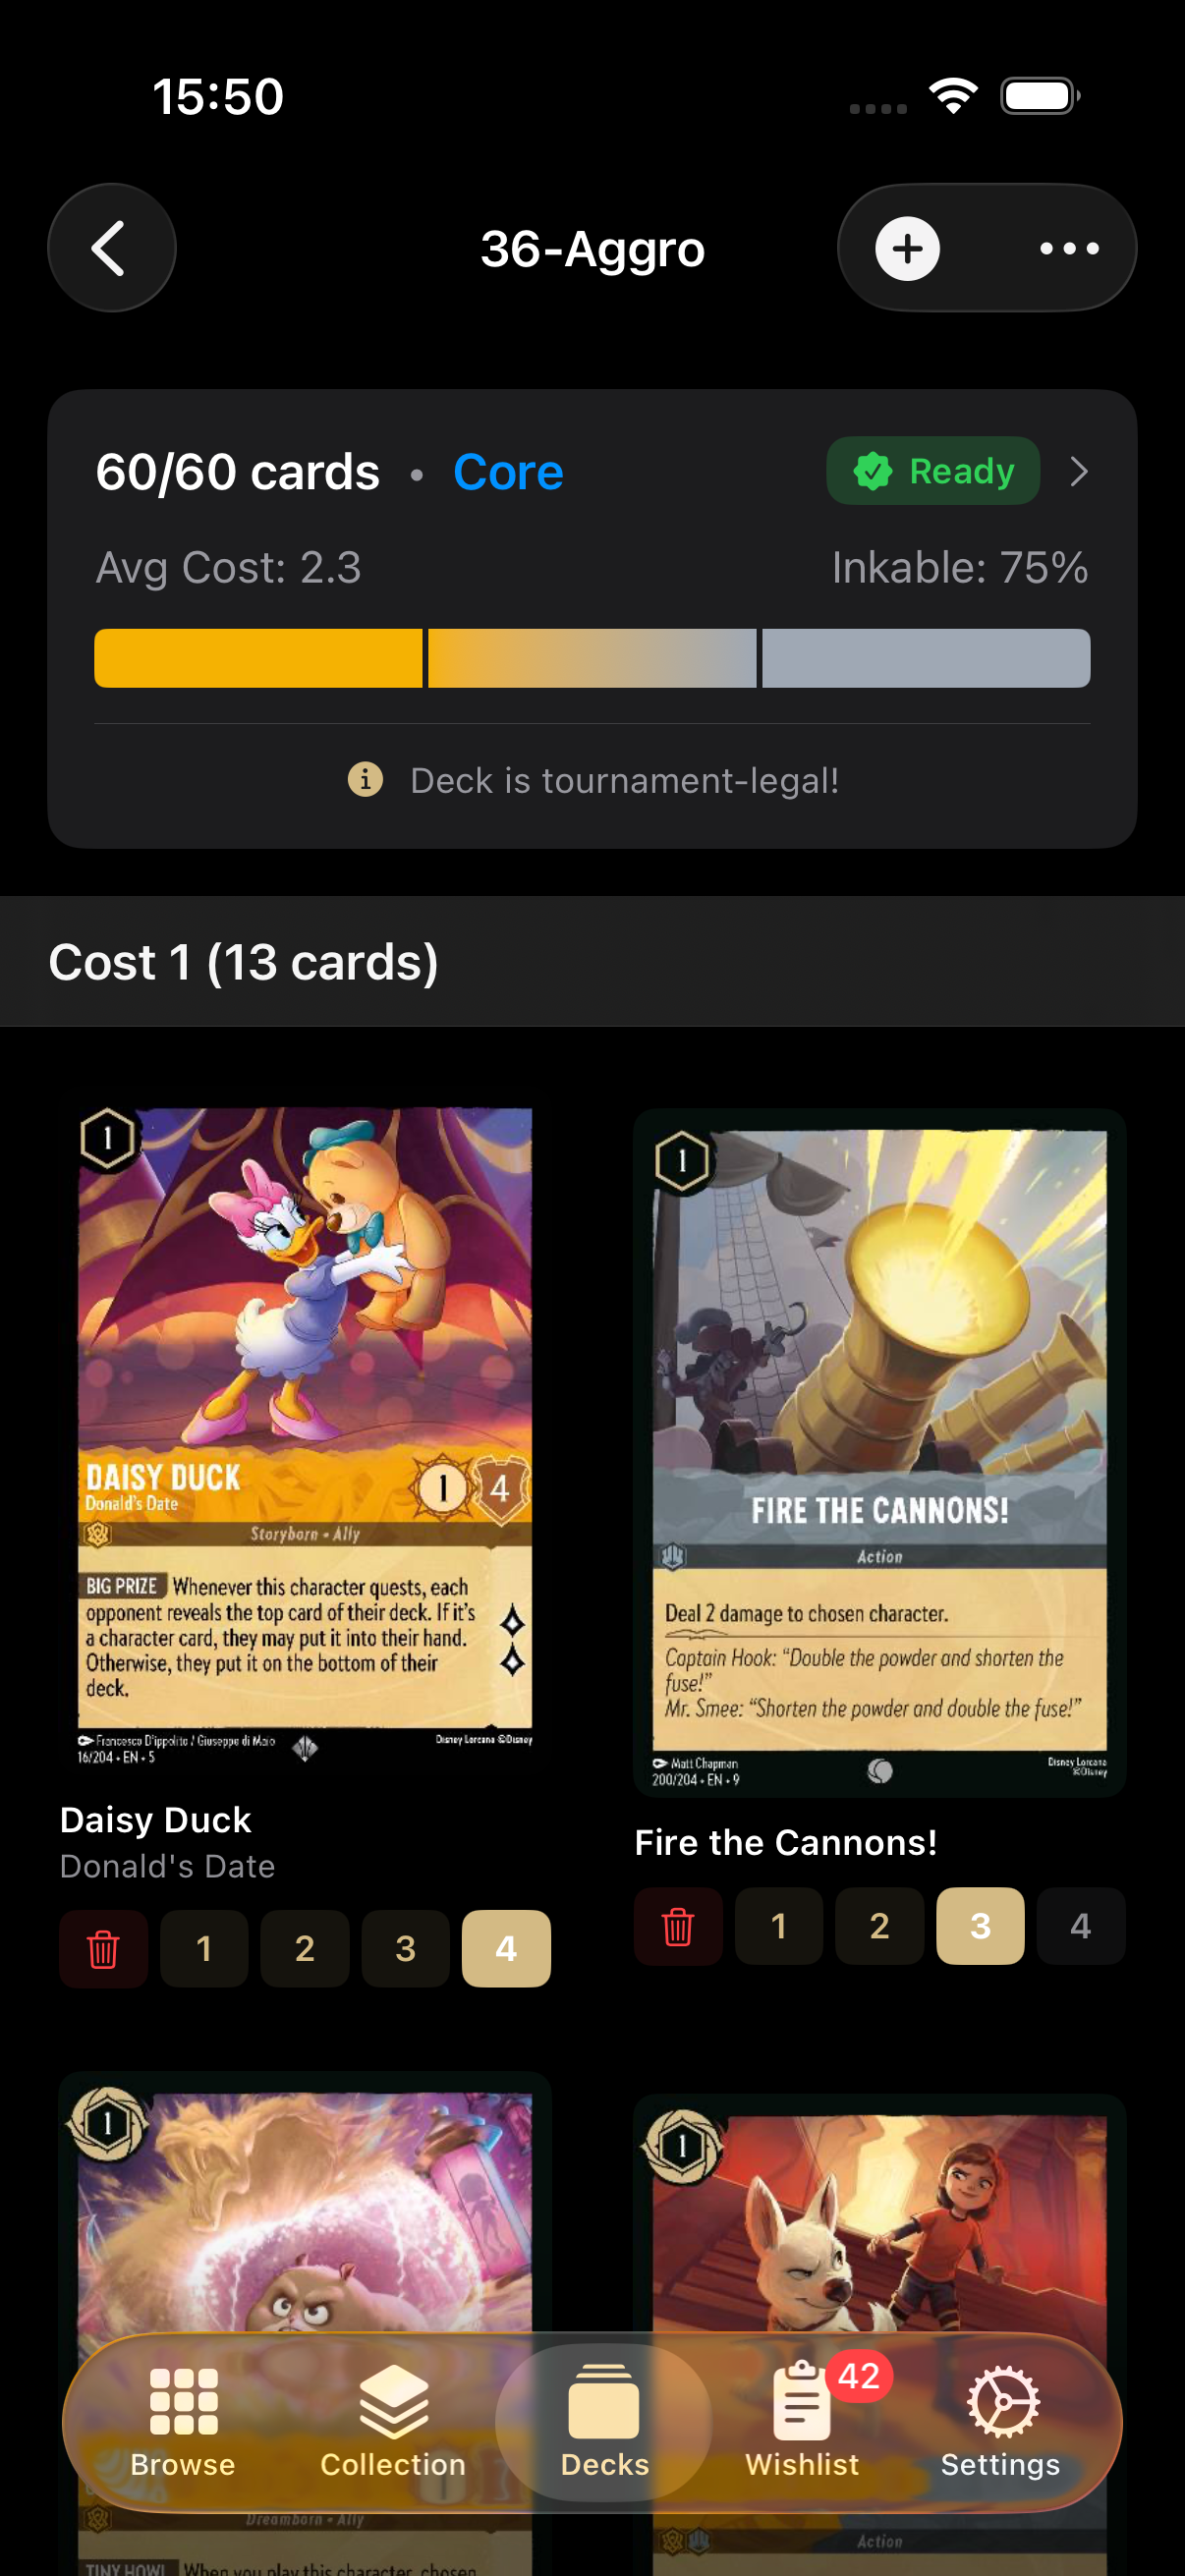Open the three-dots more options menu

[1069, 248]
